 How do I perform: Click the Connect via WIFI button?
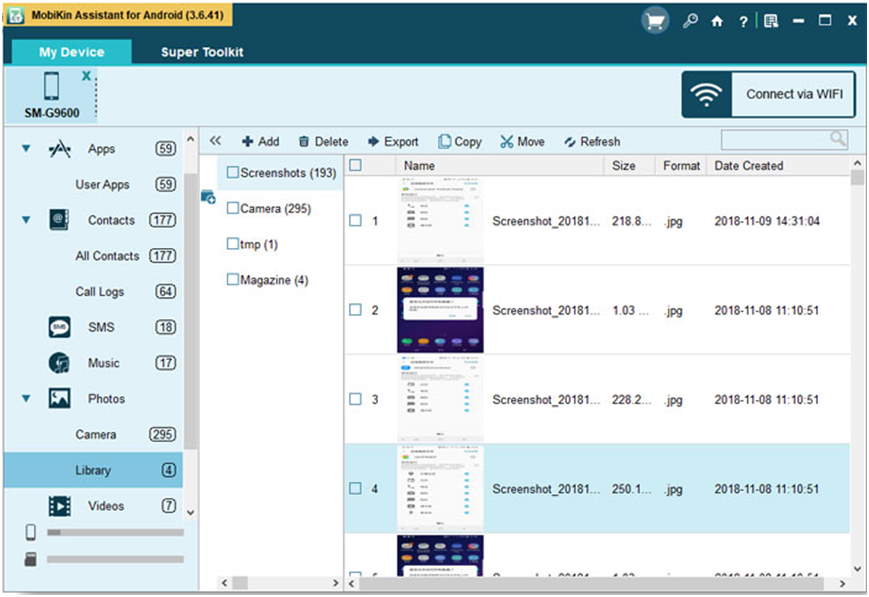768,95
